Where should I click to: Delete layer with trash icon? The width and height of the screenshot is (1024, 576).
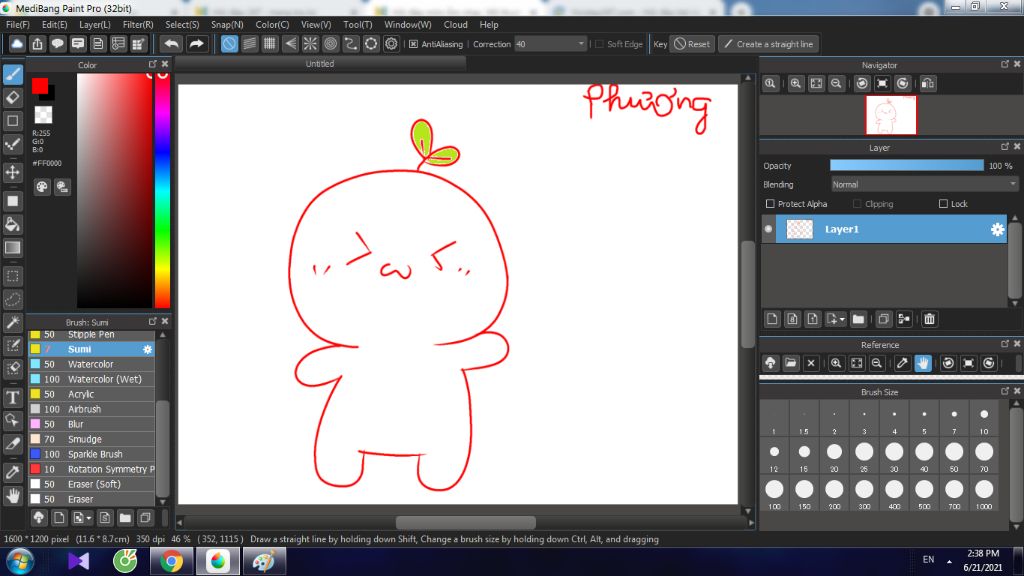point(929,319)
